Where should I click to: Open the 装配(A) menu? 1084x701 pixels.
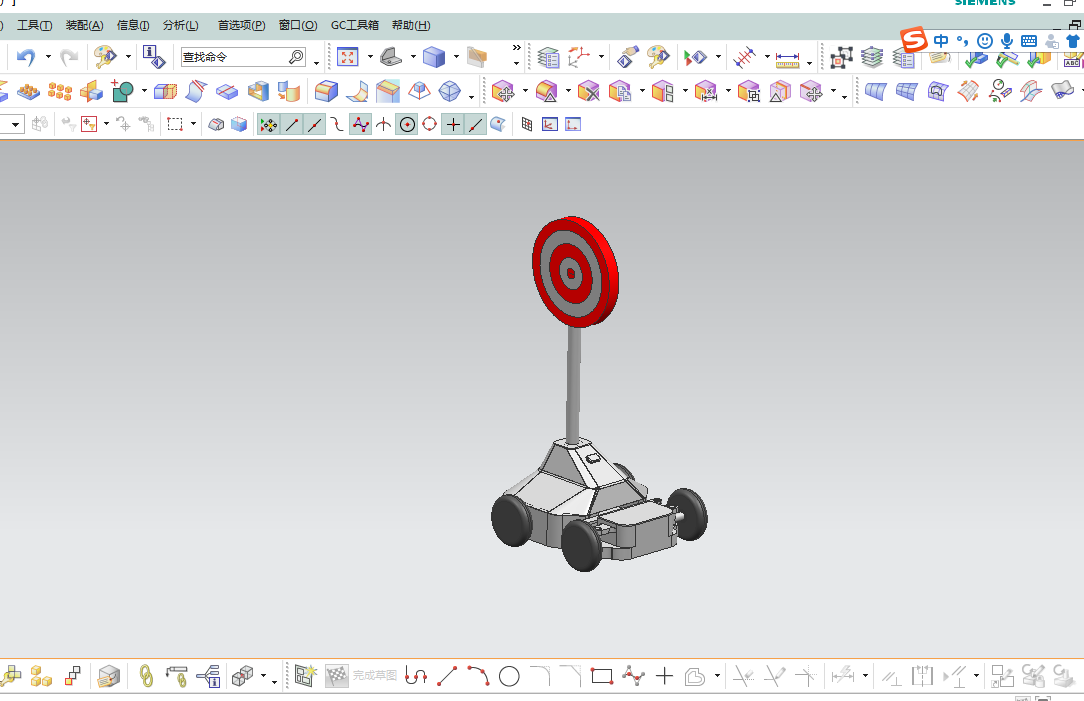[84, 26]
